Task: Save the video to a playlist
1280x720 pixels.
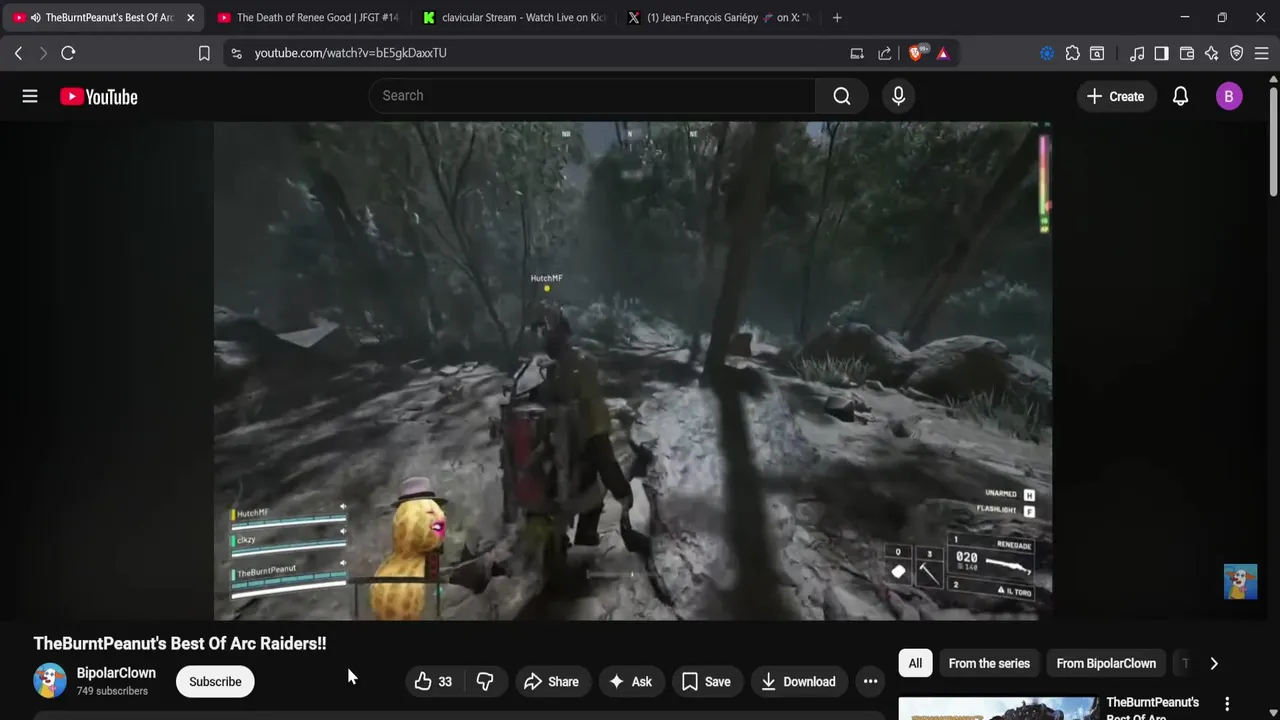Action: [x=706, y=682]
